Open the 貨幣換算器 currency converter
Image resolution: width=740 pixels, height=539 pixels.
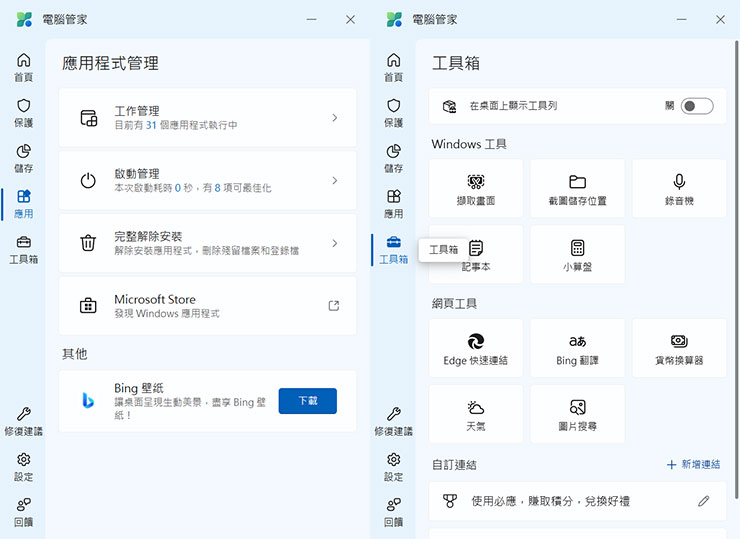(x=679, y=348)
